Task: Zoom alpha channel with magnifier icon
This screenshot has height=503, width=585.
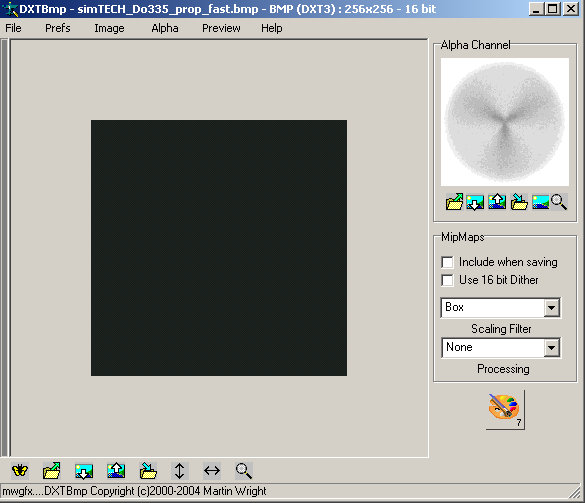Action: [x=559, y=202]
